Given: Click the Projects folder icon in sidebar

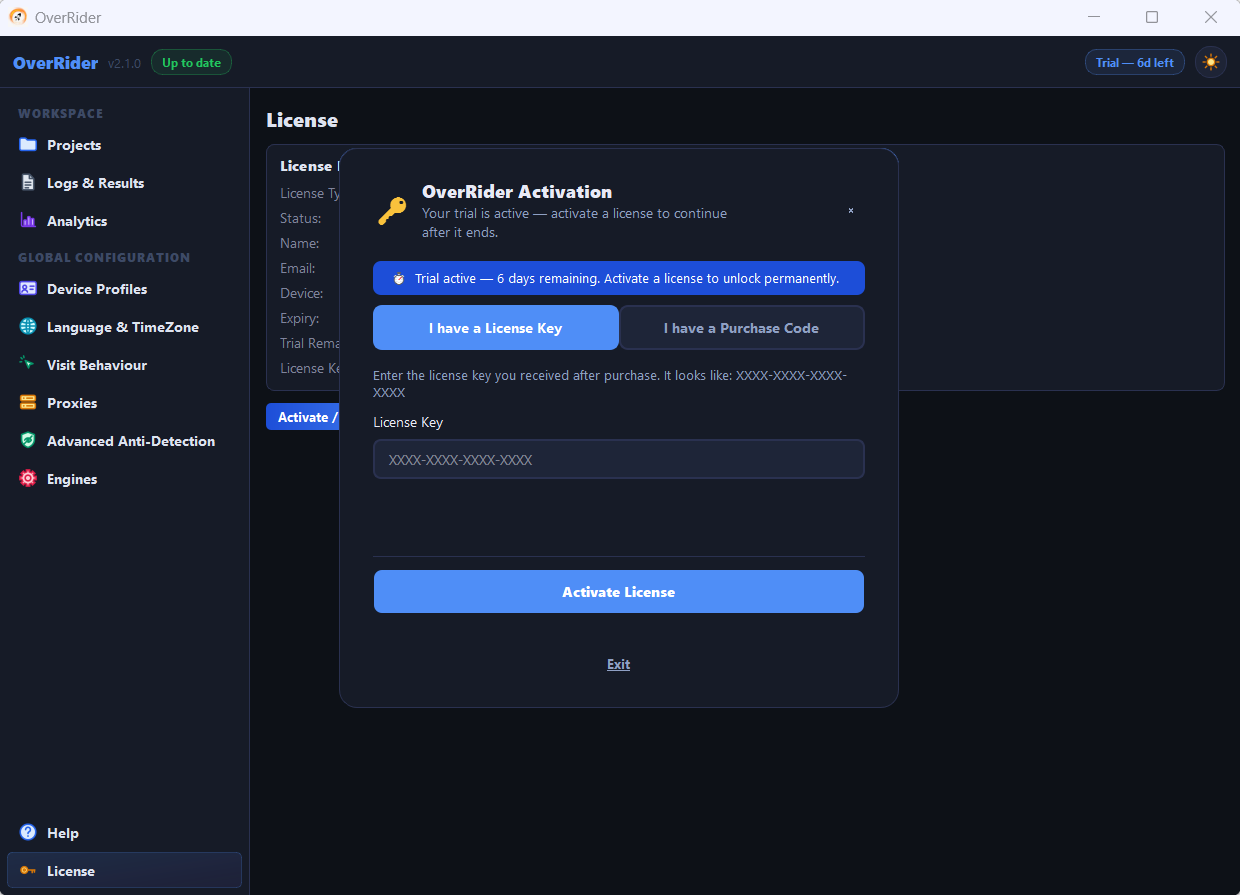Looking at the screenshot, I should (28, 145).
